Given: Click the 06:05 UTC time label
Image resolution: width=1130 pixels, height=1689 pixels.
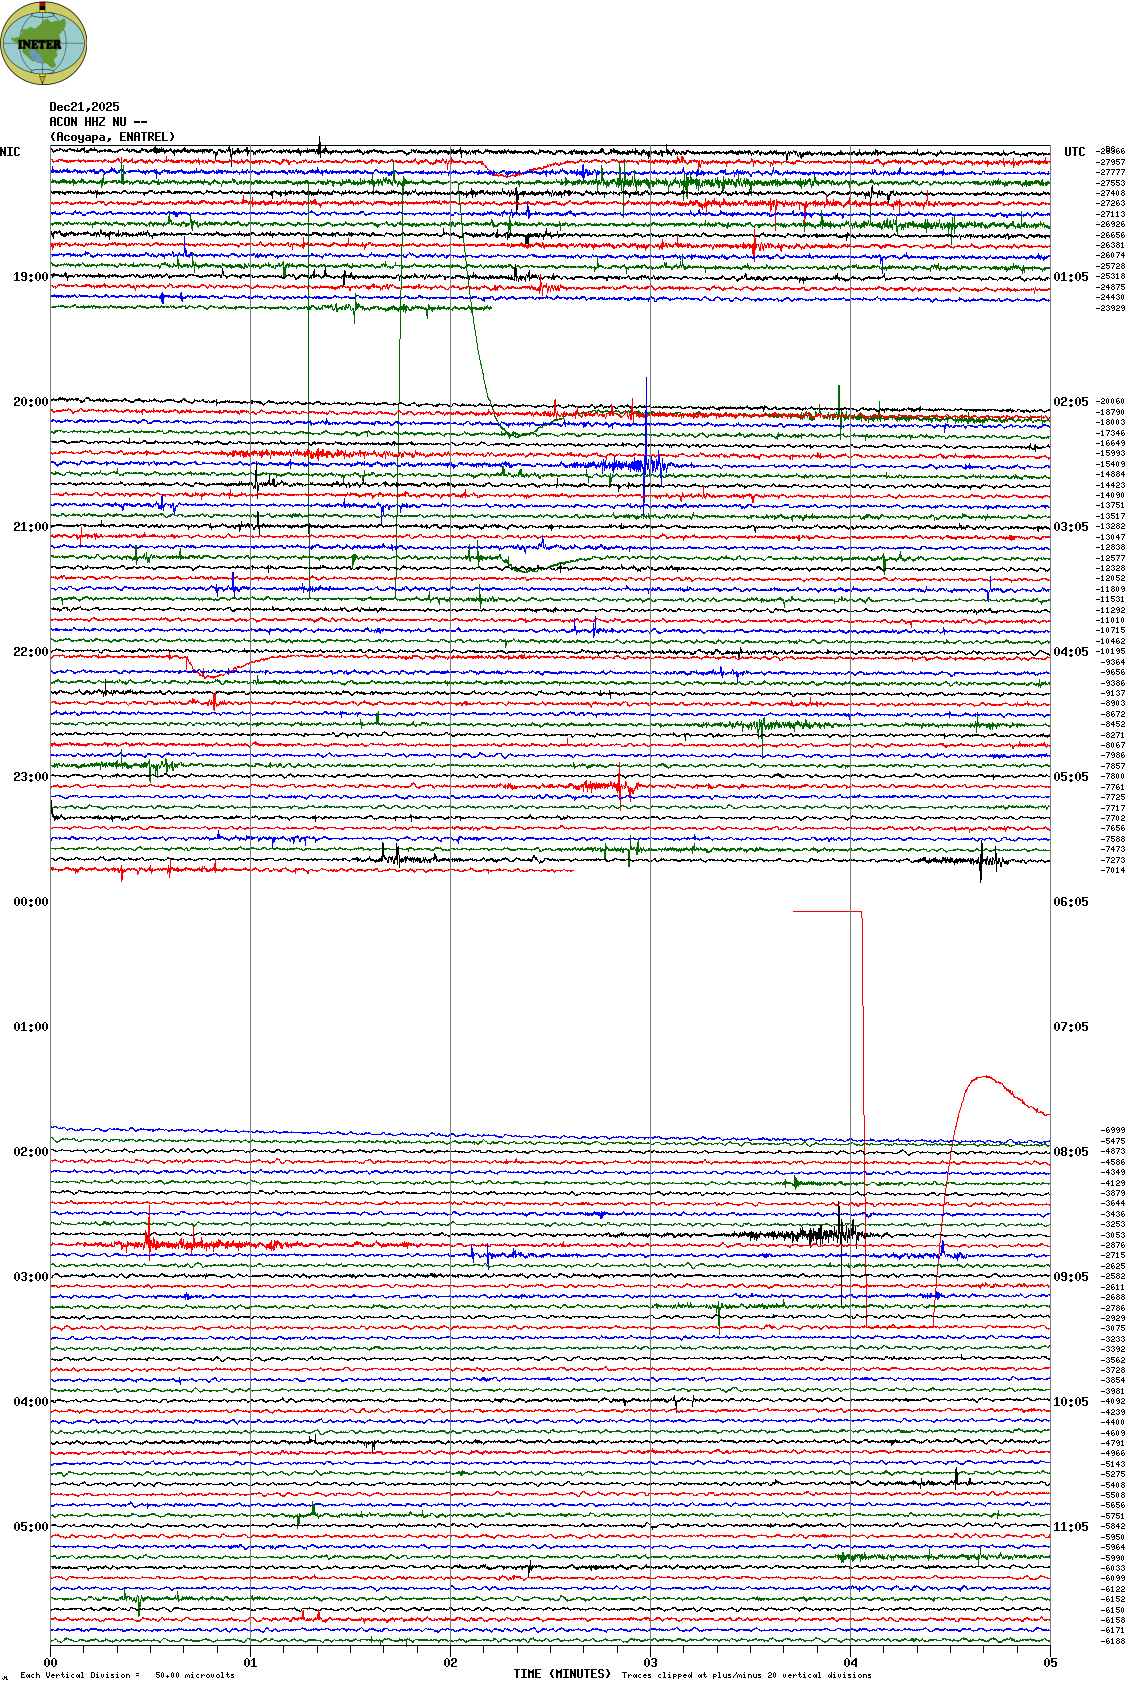Looking at the screenshot, I should pyautogui.click(x=1071, y=902).
